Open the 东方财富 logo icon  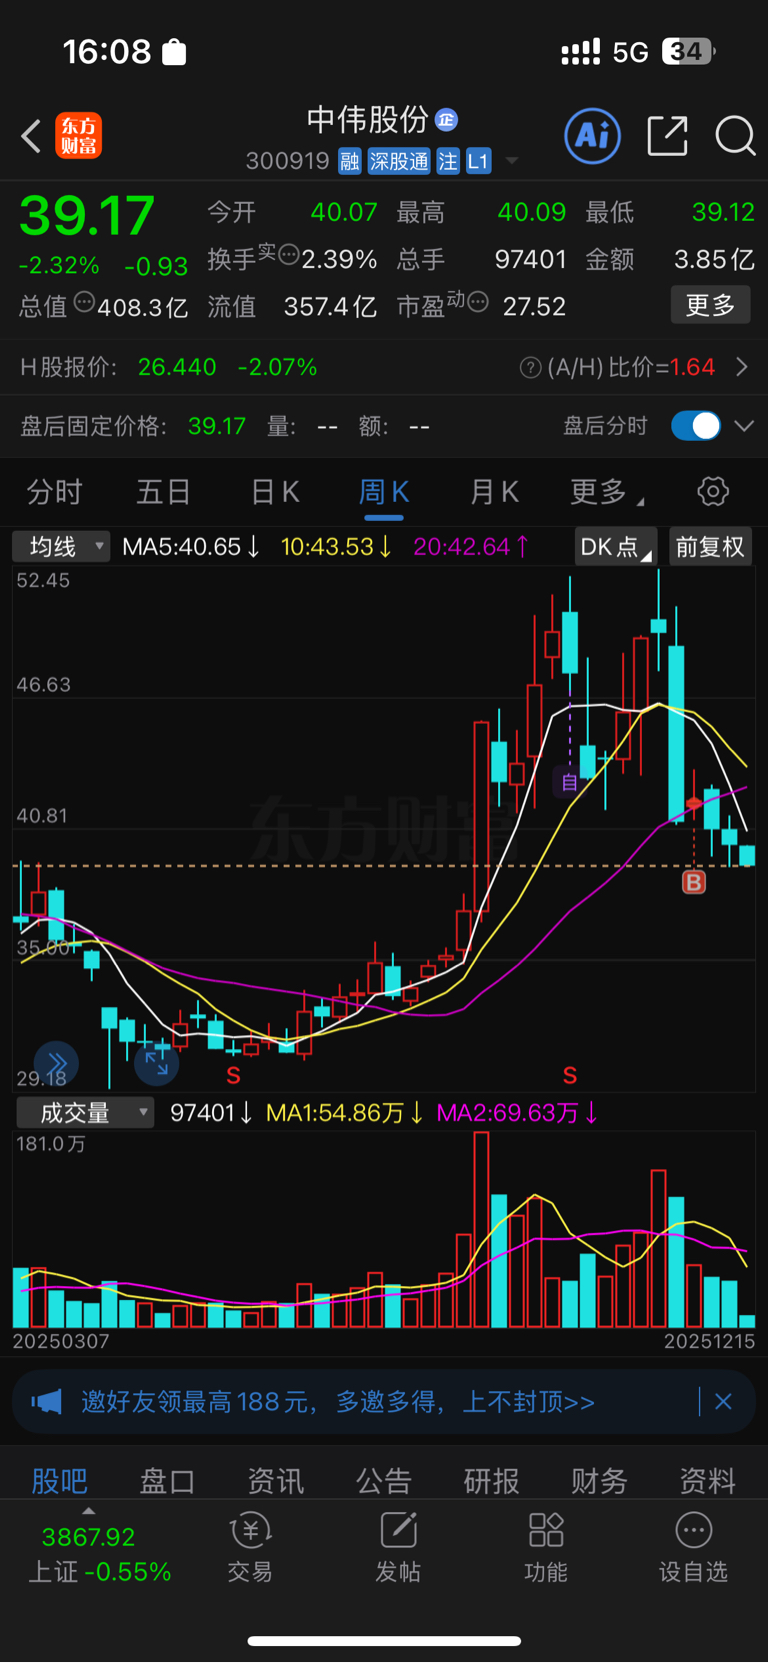(x=78, y=136)
